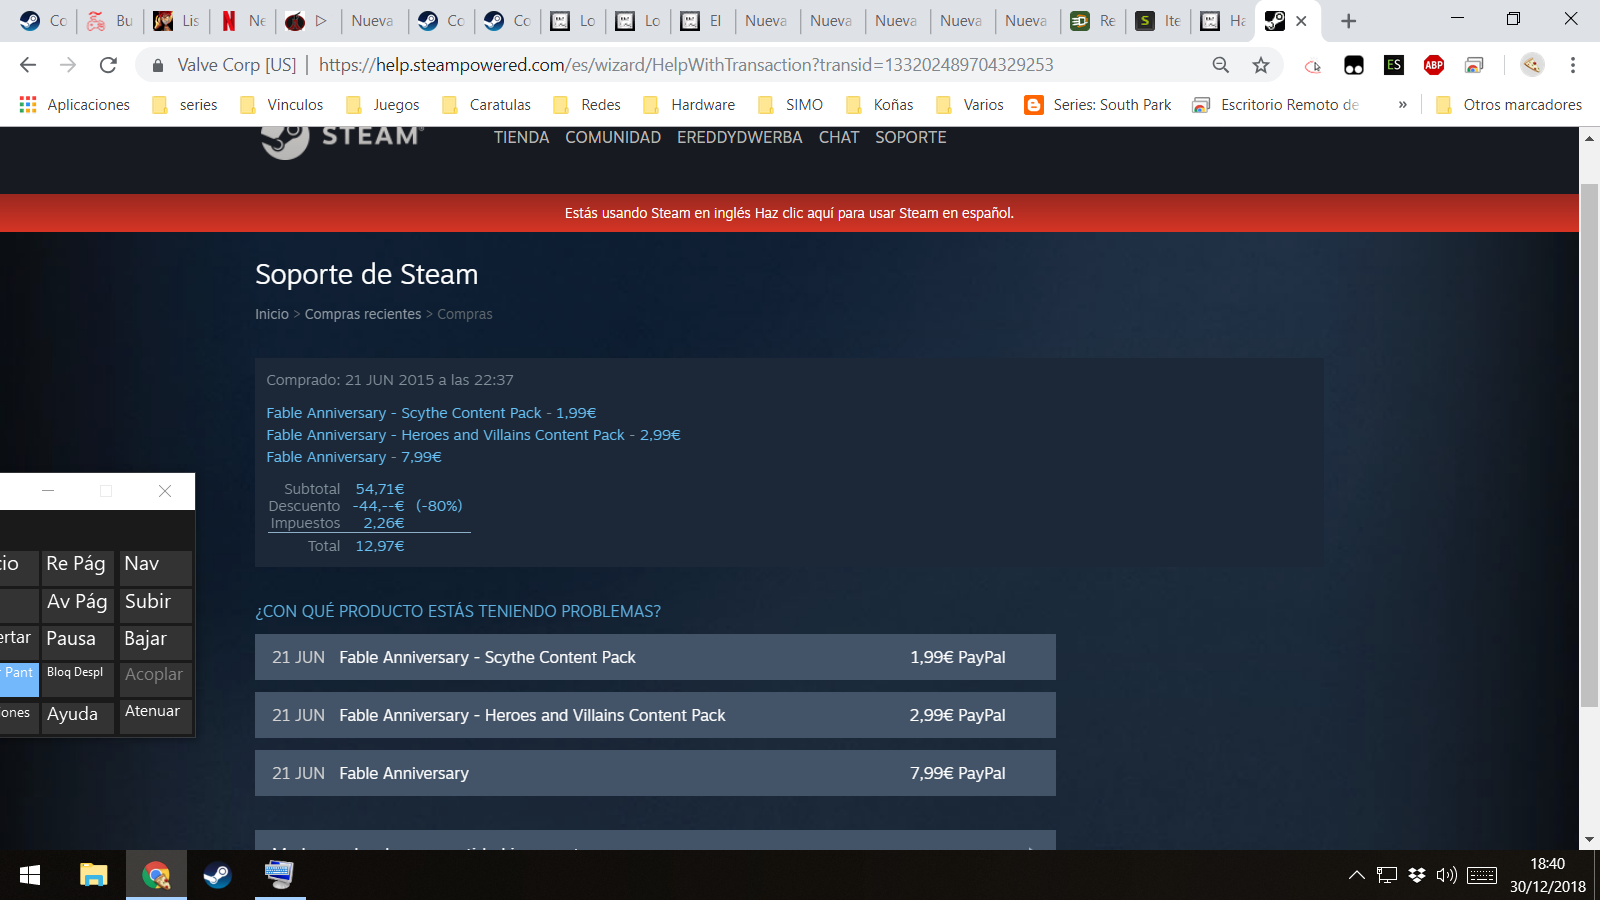Toggle Bloq Despl key on on-screen keyboard
Image resolution: width=1600 pixels, height=900 pixels.
click(76, 678)
